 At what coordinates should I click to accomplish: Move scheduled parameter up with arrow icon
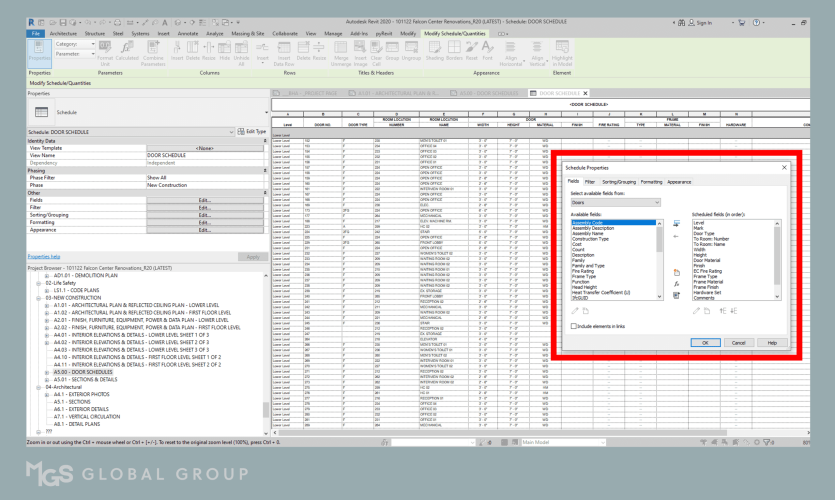pos(722,311)
